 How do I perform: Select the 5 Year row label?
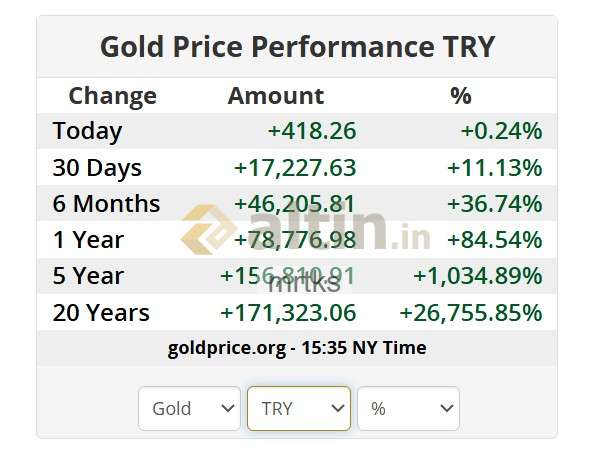click(x=88, y=276)
